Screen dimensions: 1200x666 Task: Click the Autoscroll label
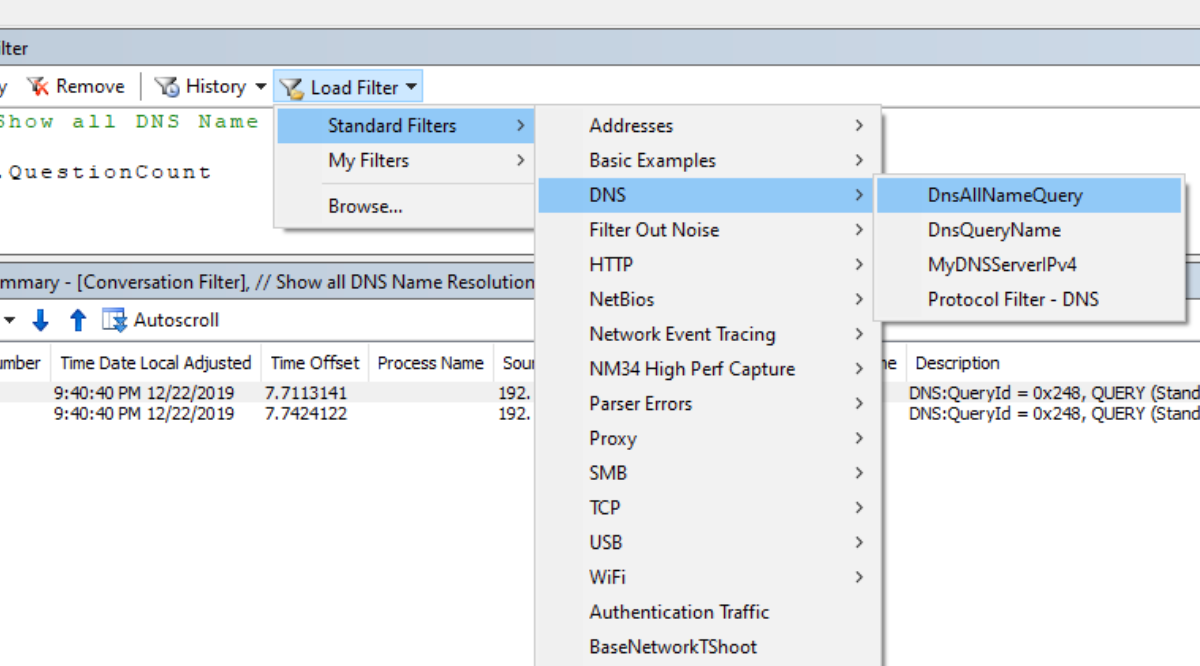176,320
